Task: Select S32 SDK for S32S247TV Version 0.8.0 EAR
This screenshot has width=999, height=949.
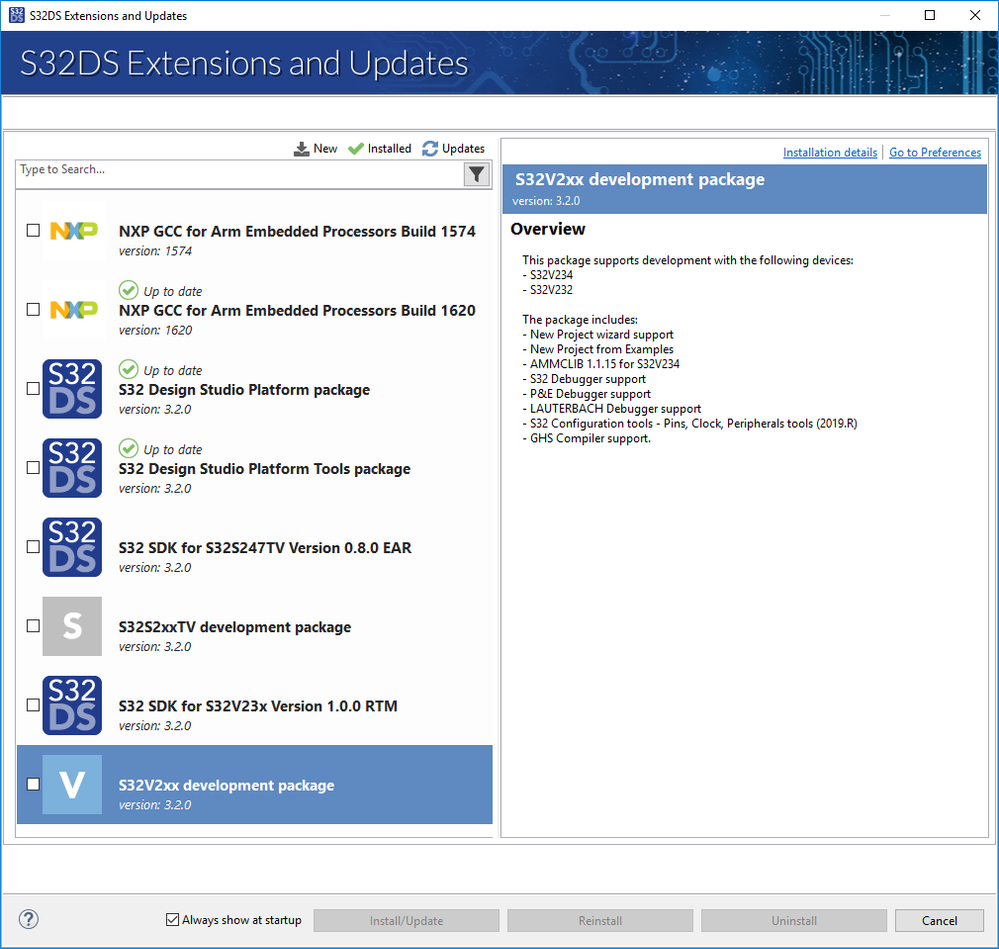Action: pos(265,548)
